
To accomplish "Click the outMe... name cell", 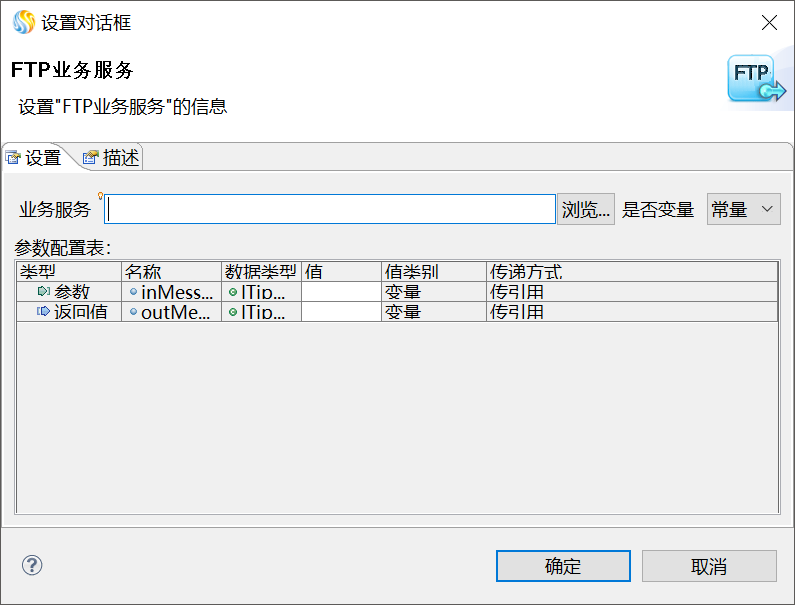I will pos(171,311).
